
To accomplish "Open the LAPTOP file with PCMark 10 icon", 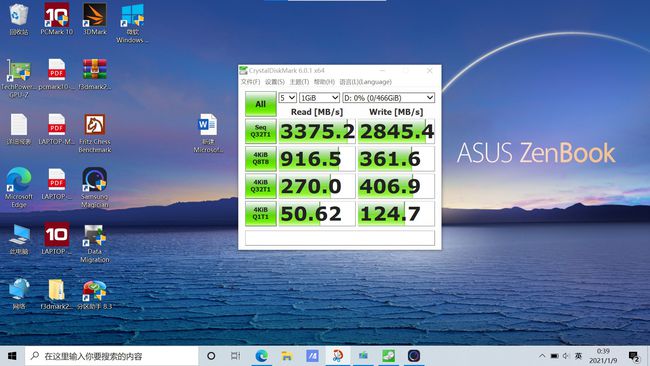I will [57, 239].
